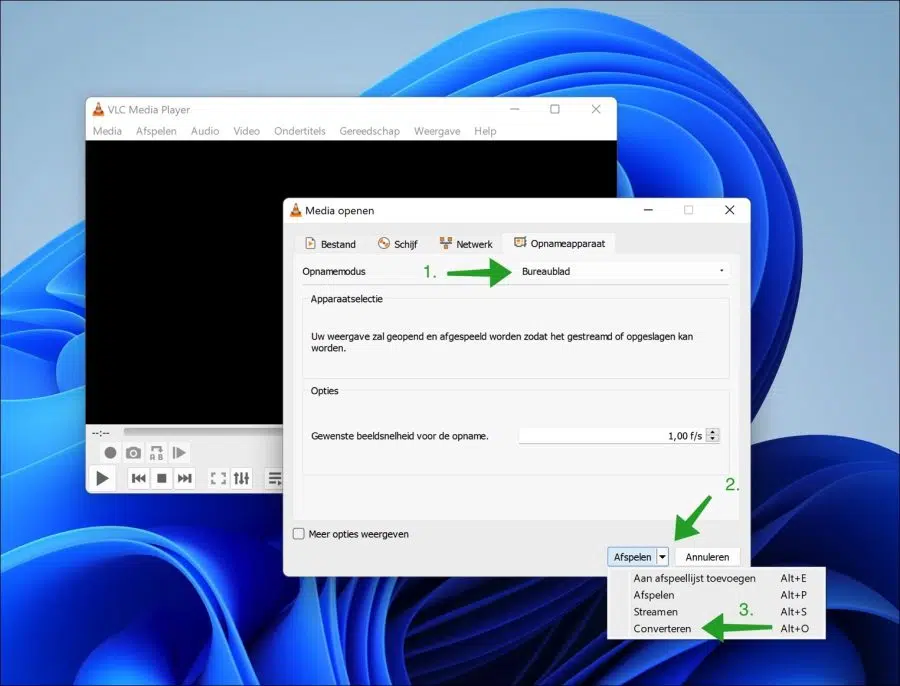Click the VLC seek bar

203,432
